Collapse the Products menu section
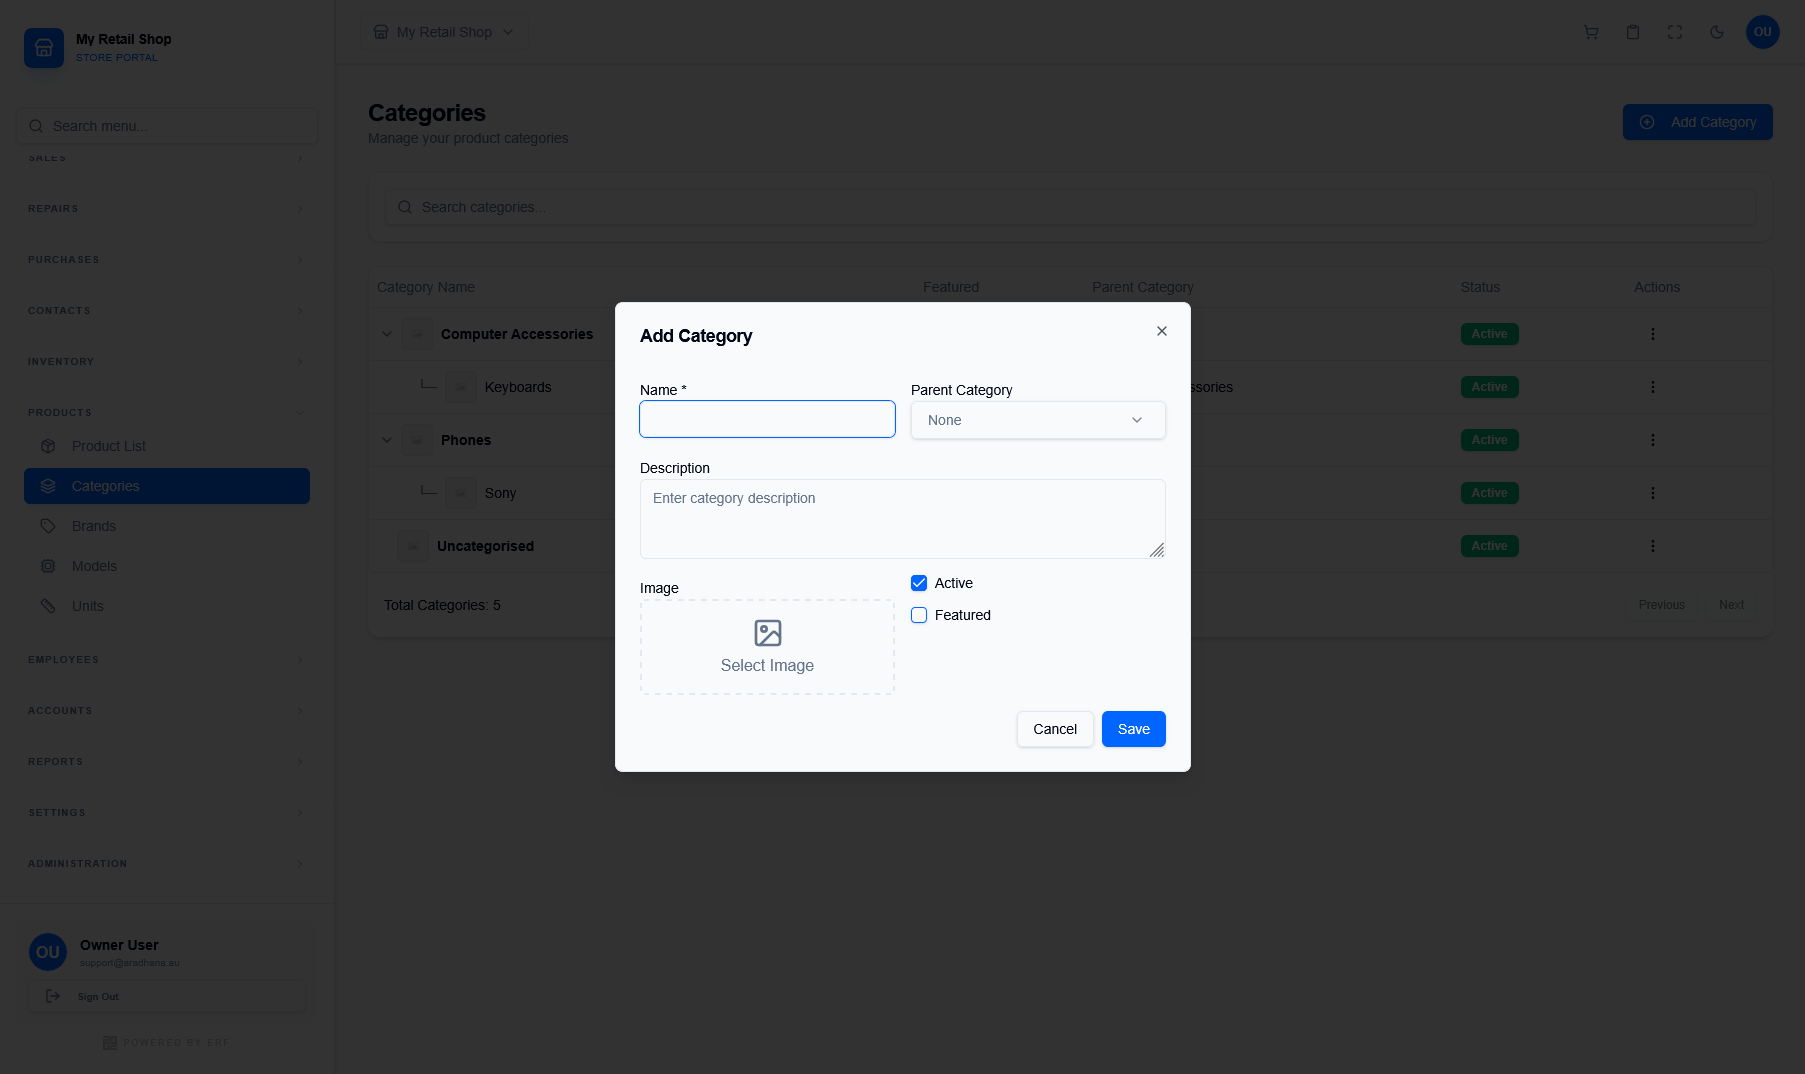1805x1074 pixels. pyautogui.click(x=166, y=413)
